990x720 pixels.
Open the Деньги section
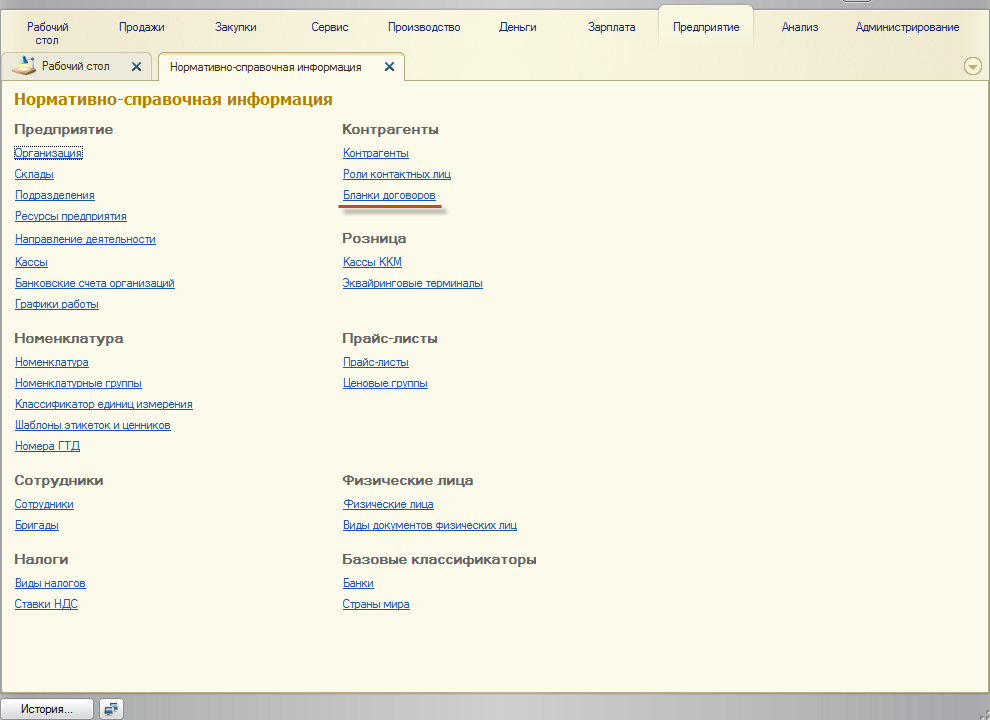click(518, 27)
